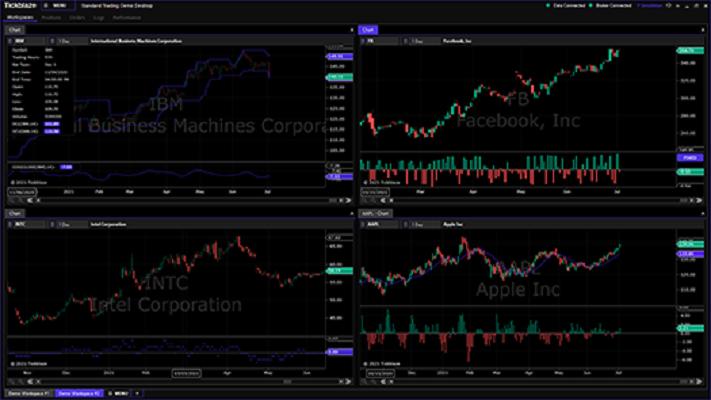Switch to the Logs tab
The width and height of the screenshot is (711, 400).
(x=98, y=17)
